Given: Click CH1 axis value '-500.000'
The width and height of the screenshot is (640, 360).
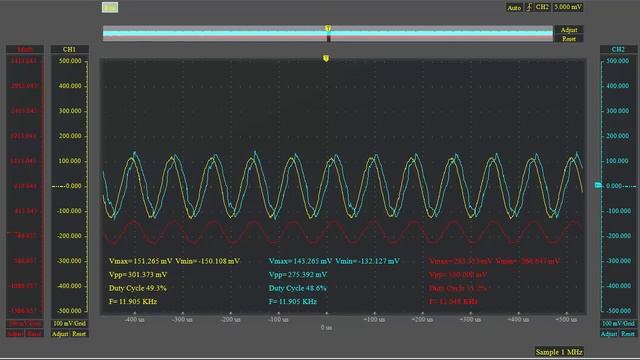Looking at the screenshot, I should (x=69, y=311).
